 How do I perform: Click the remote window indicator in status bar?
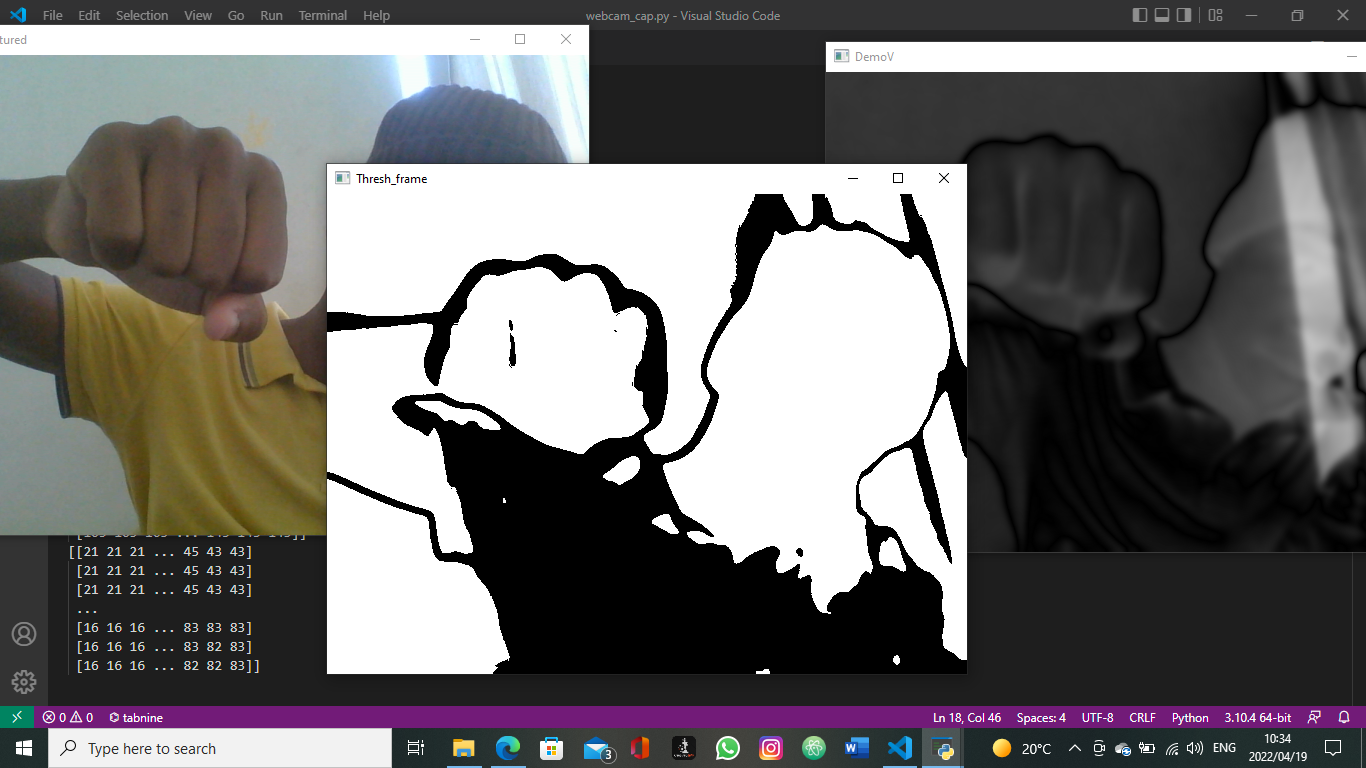pos(16,717)
